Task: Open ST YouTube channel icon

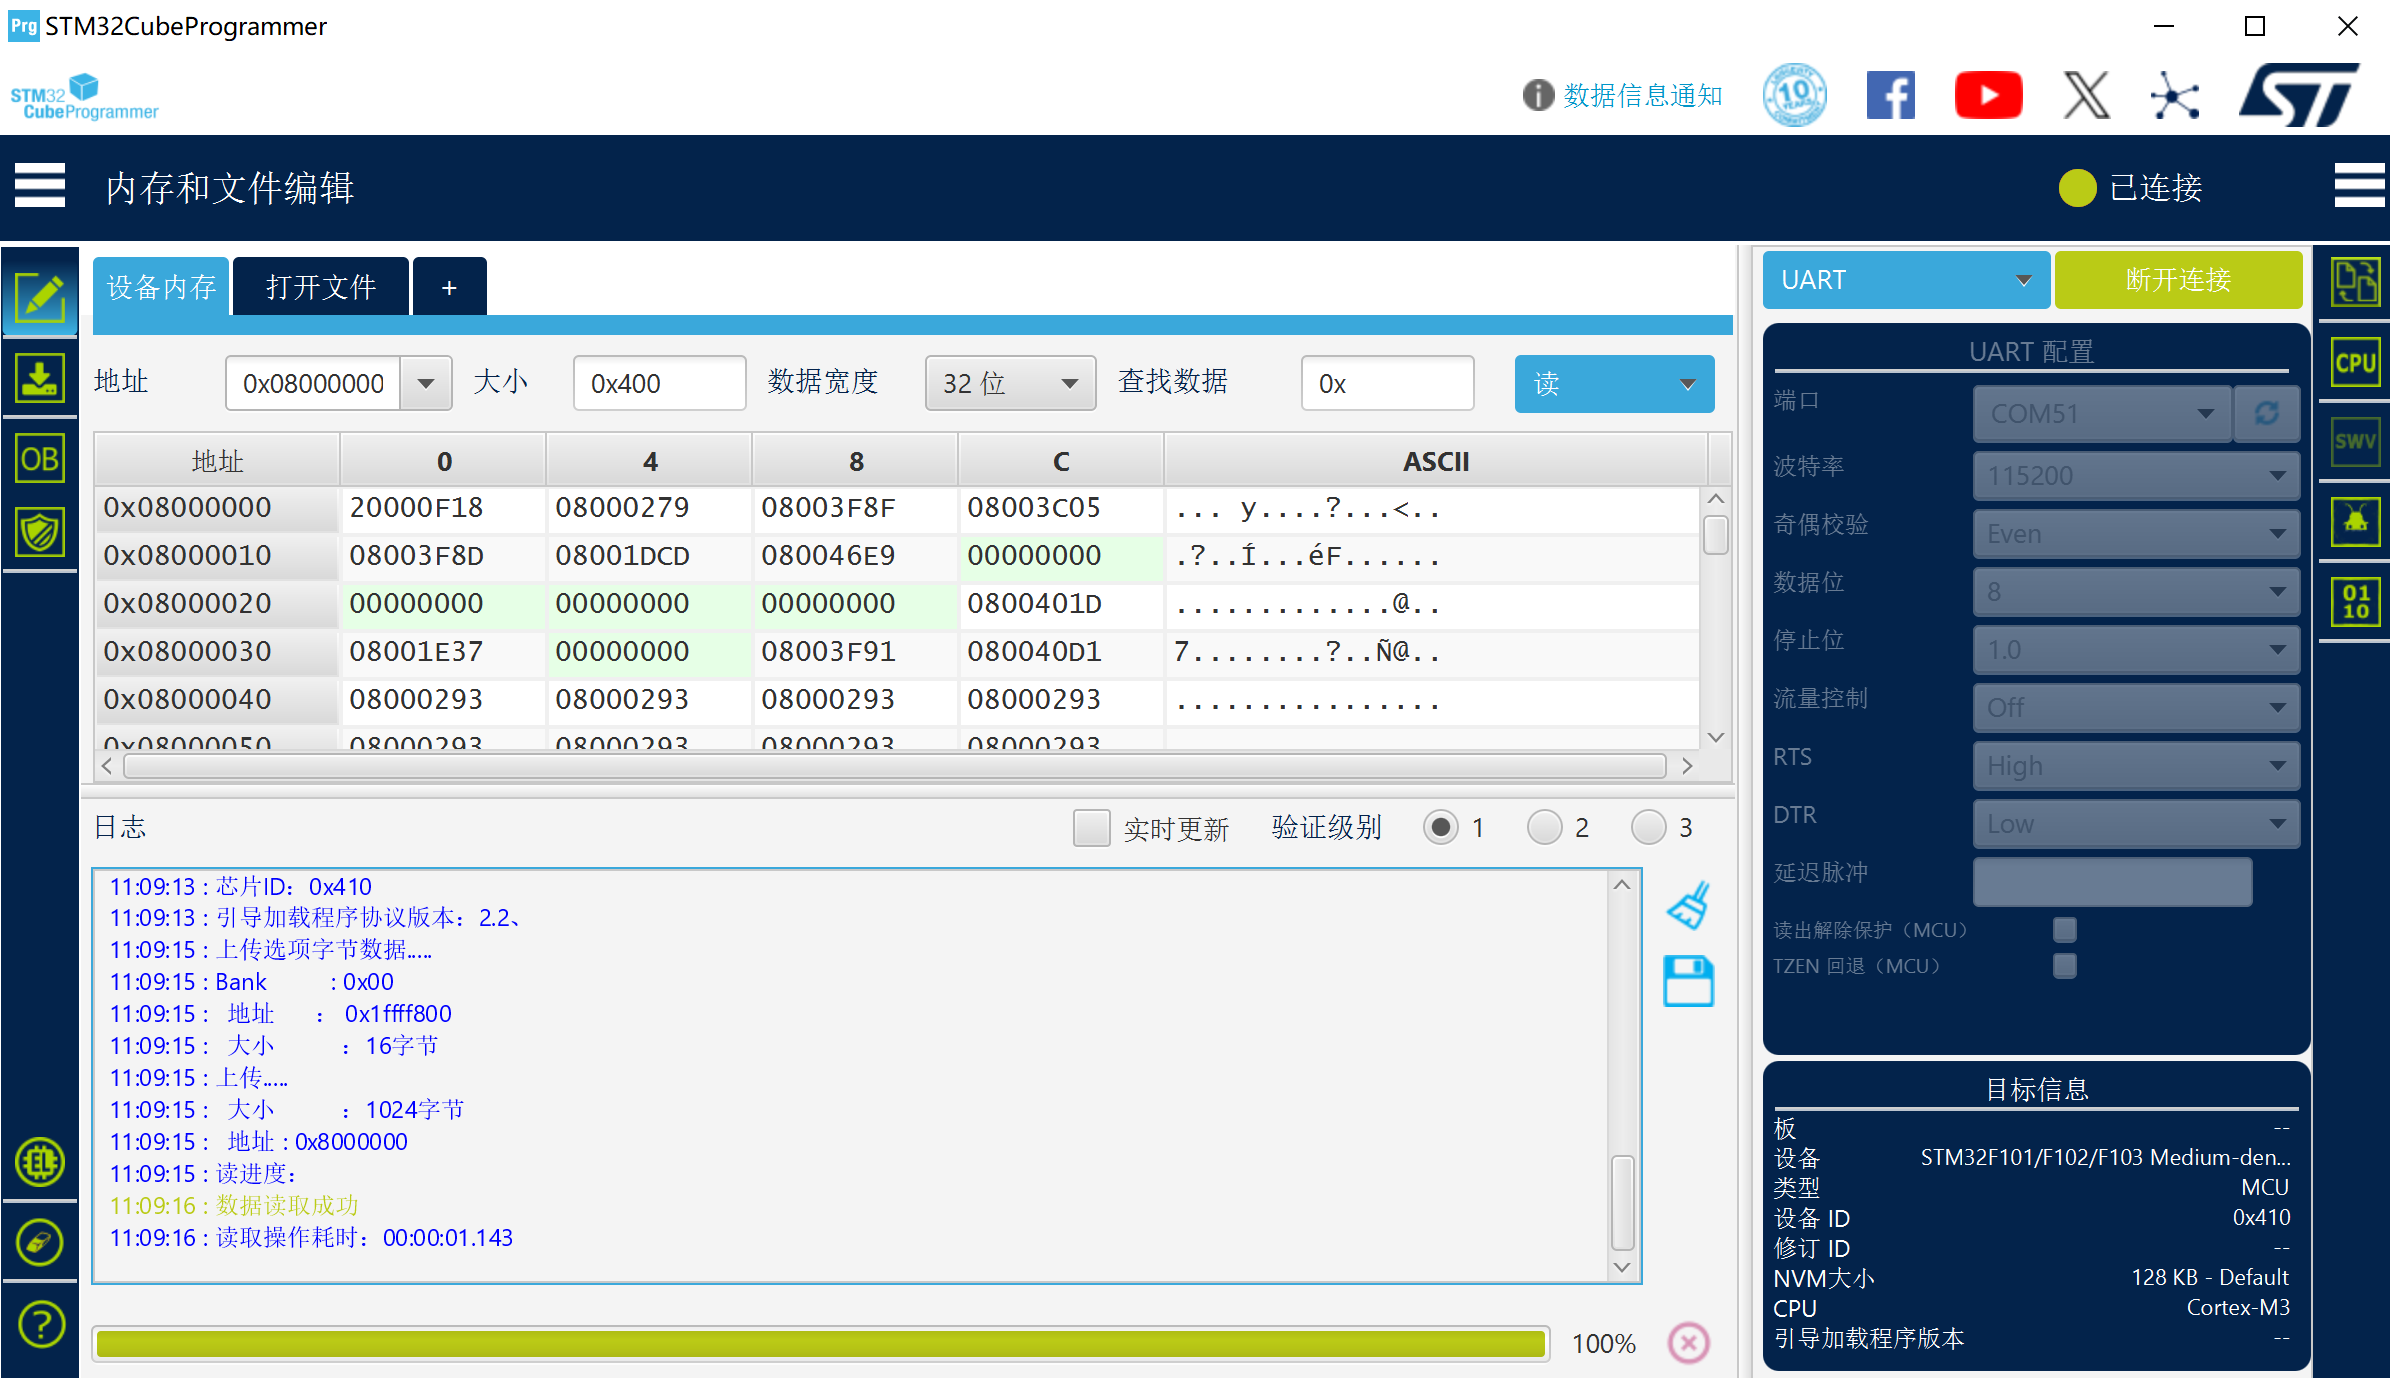Action: (1988, 96)
